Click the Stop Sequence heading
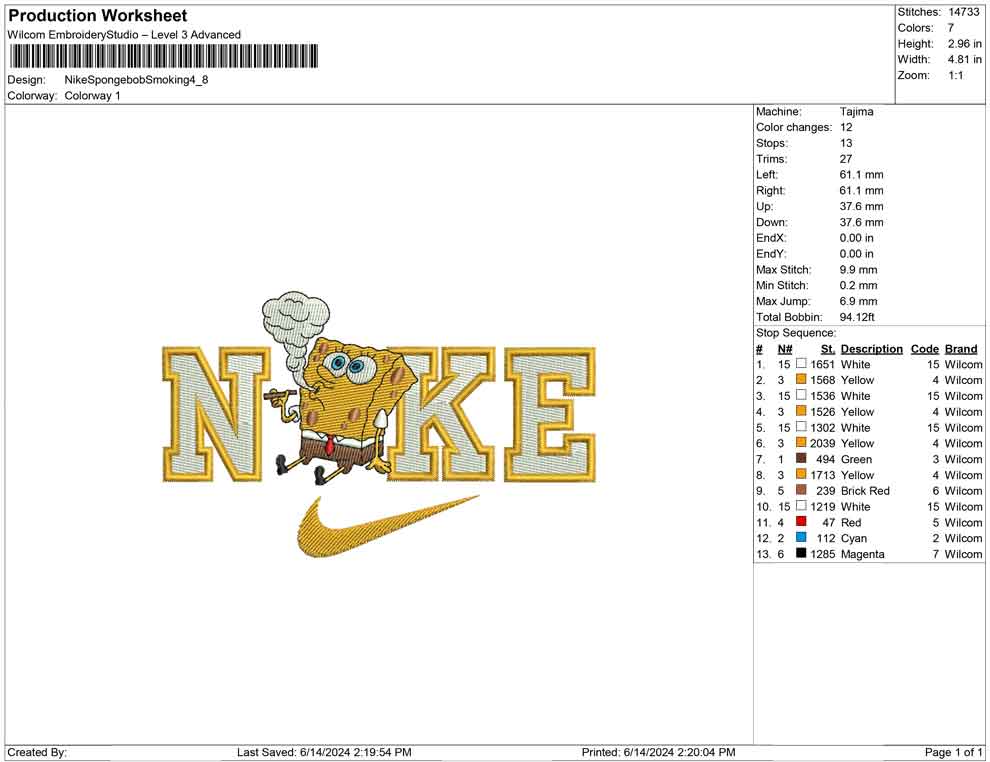 coord(796,333)
